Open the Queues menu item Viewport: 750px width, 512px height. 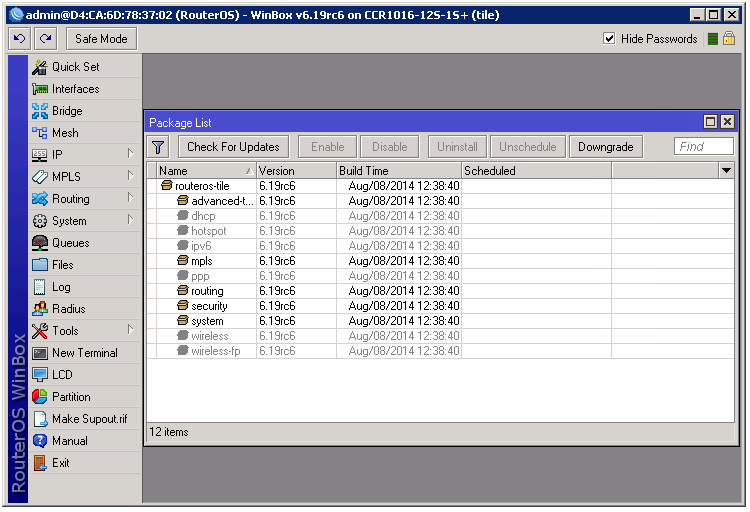pos(85,243)
